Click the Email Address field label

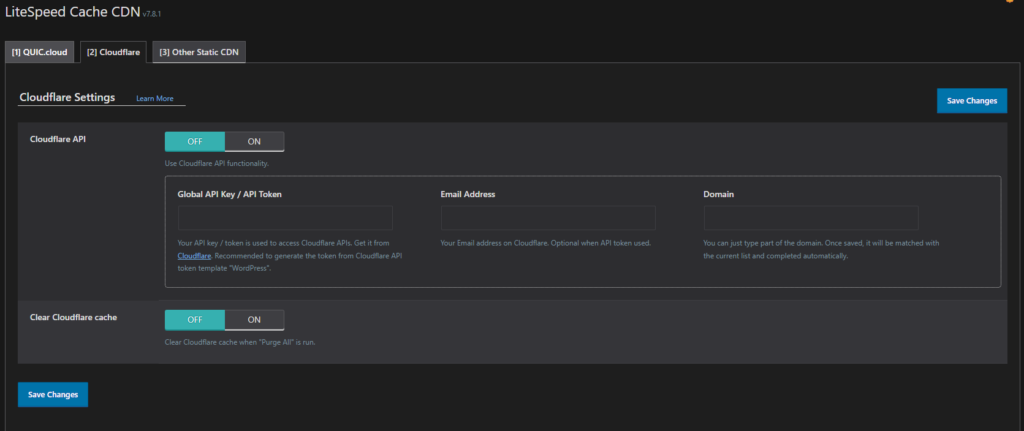468,194
